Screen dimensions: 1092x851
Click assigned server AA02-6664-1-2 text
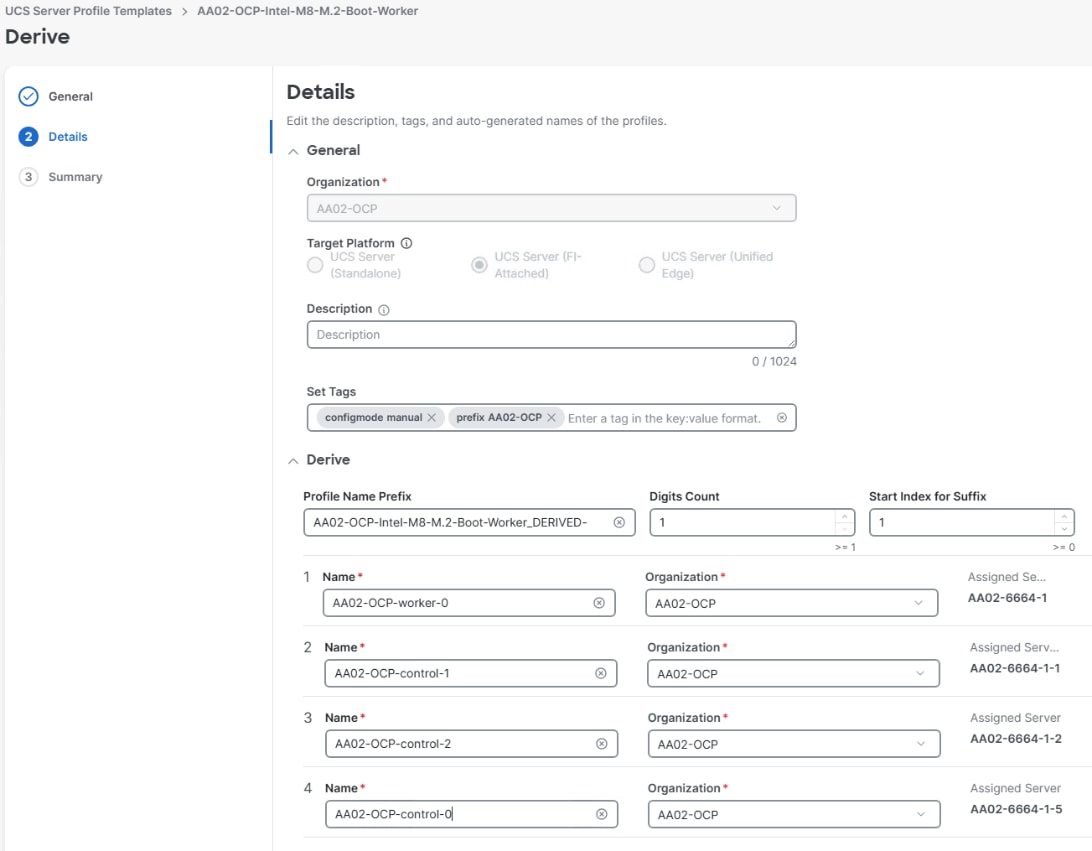point(1016,739)
